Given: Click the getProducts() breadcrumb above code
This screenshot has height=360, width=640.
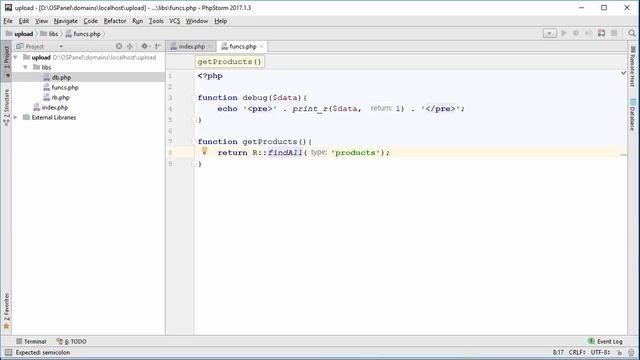Looking at the screenshot, I should (x=229, y=62).
